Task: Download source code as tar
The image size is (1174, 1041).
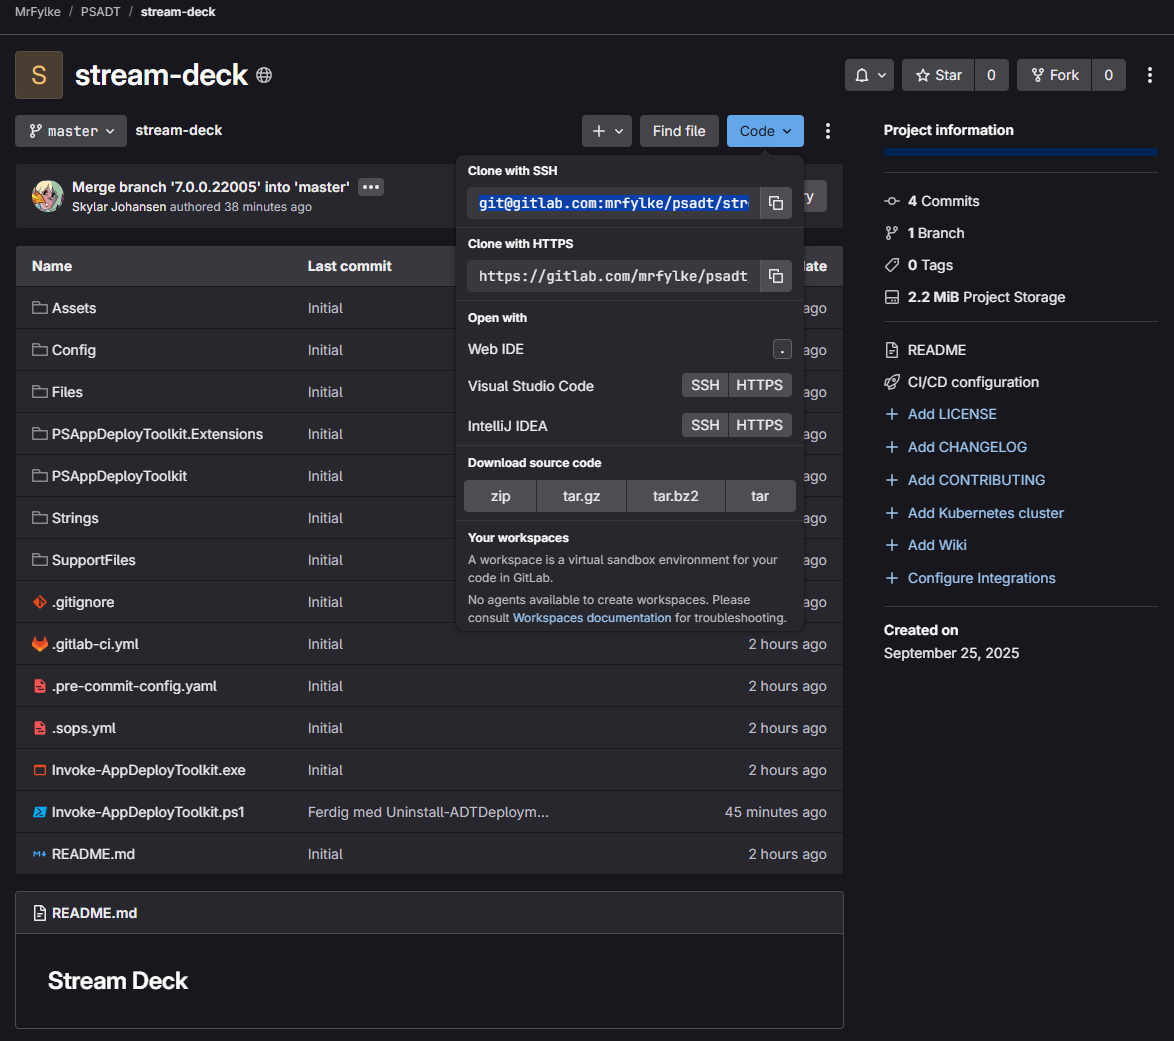Action: click(x=760, y=496)
